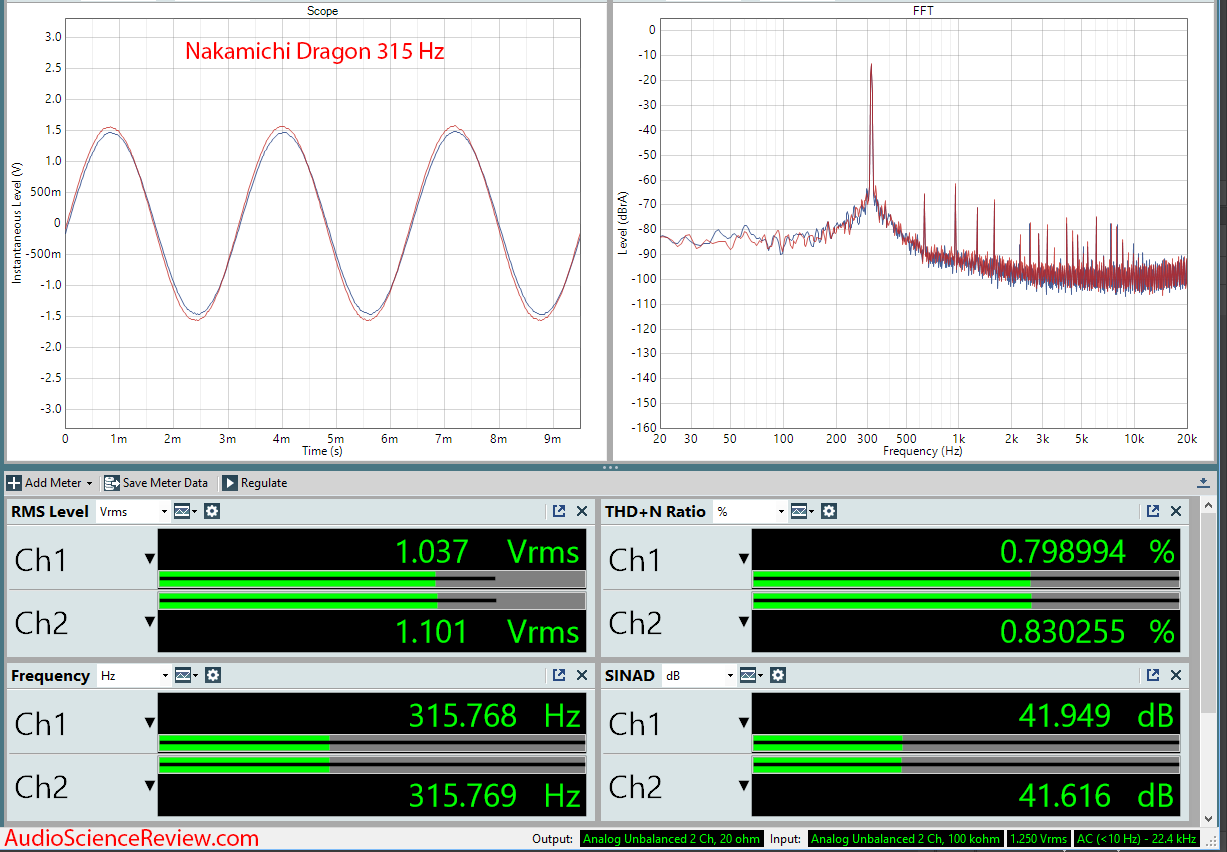
Task: Open the SINAD dB unit dropdown
Action: pos(699,675)
